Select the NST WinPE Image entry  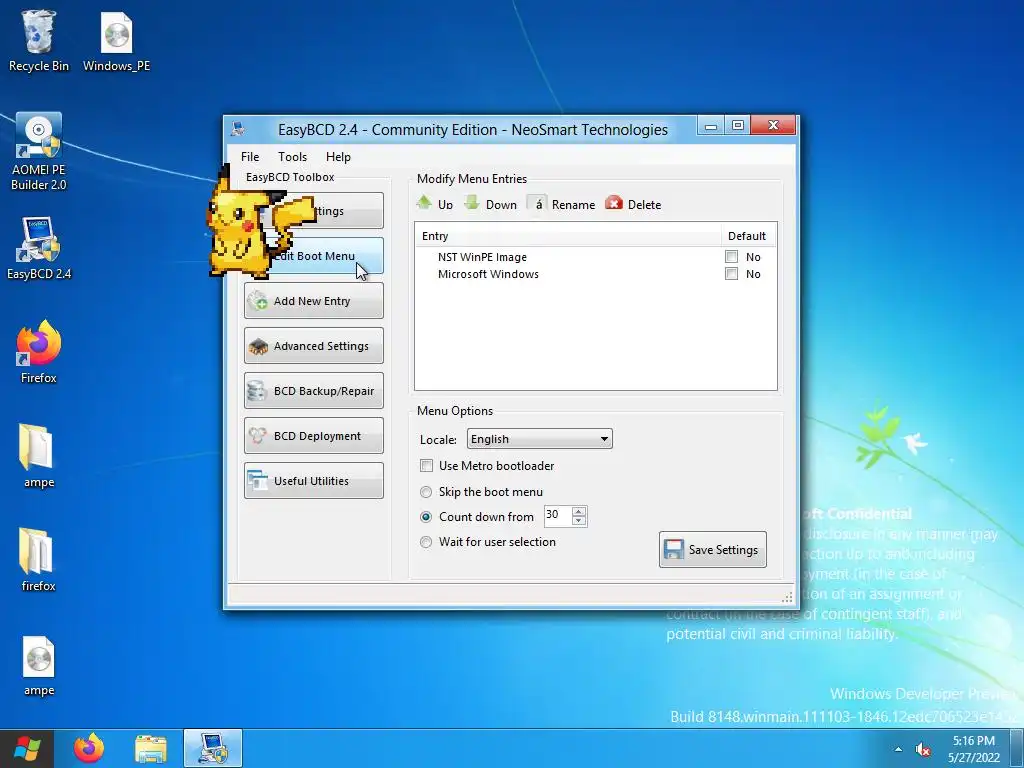pyautogui.click(x=482, y=257)
